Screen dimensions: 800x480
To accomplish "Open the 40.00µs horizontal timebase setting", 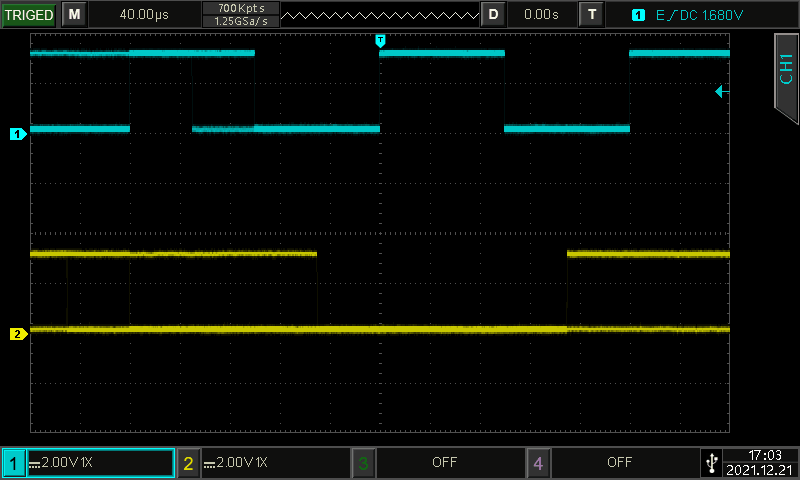I will [x=143, y=15].
